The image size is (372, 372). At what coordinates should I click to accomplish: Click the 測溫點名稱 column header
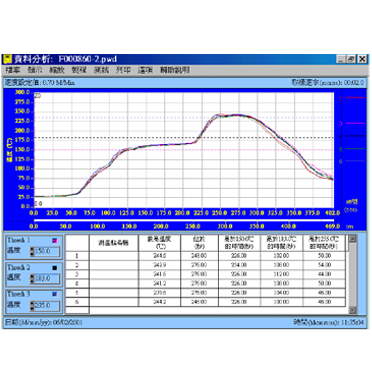[x=114, y=243]
